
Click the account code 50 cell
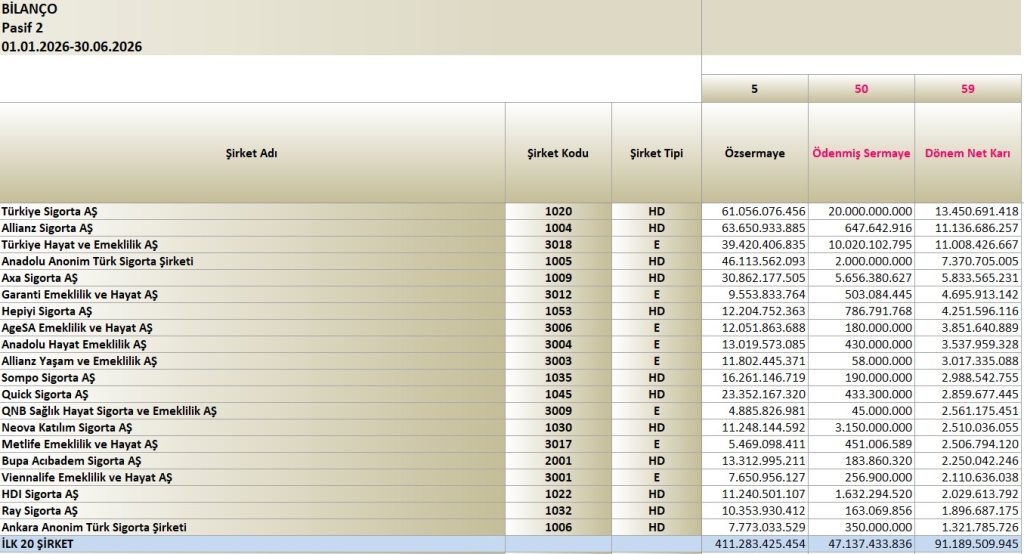click(861, 89)
